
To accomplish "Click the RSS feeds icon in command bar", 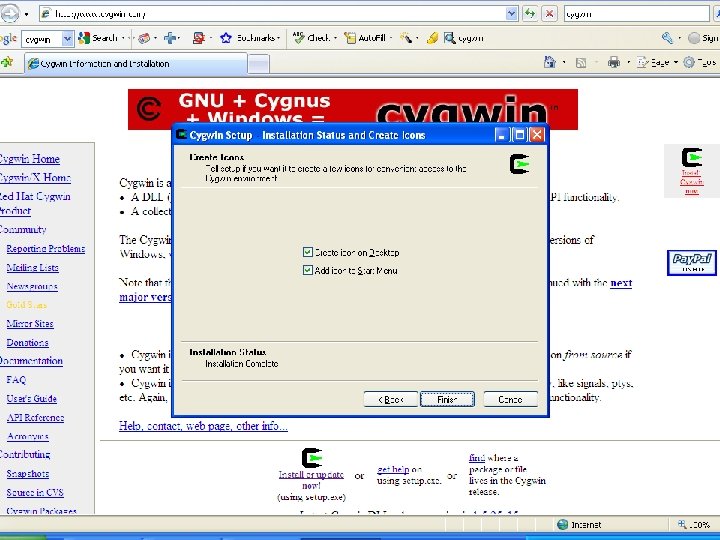I will click(581, 62).
